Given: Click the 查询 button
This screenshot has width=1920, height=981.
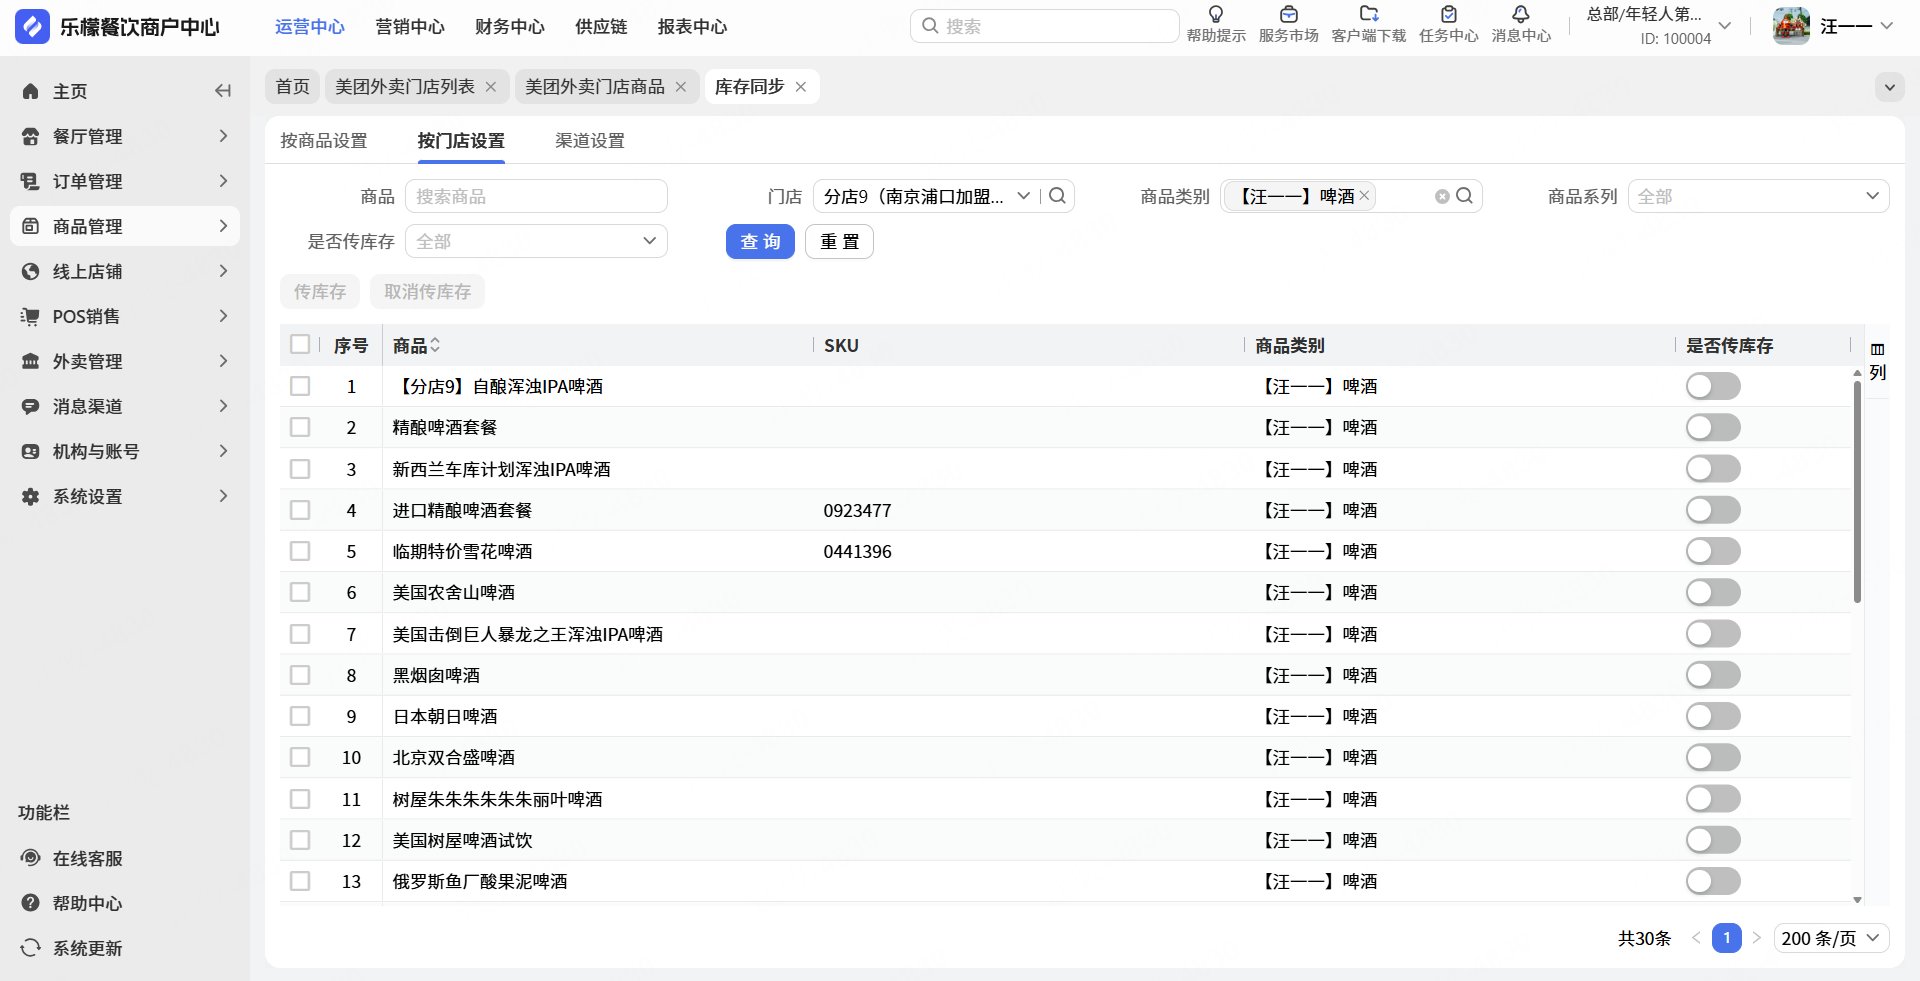Looking at the screenshot, I should click(x=760, y=241).
